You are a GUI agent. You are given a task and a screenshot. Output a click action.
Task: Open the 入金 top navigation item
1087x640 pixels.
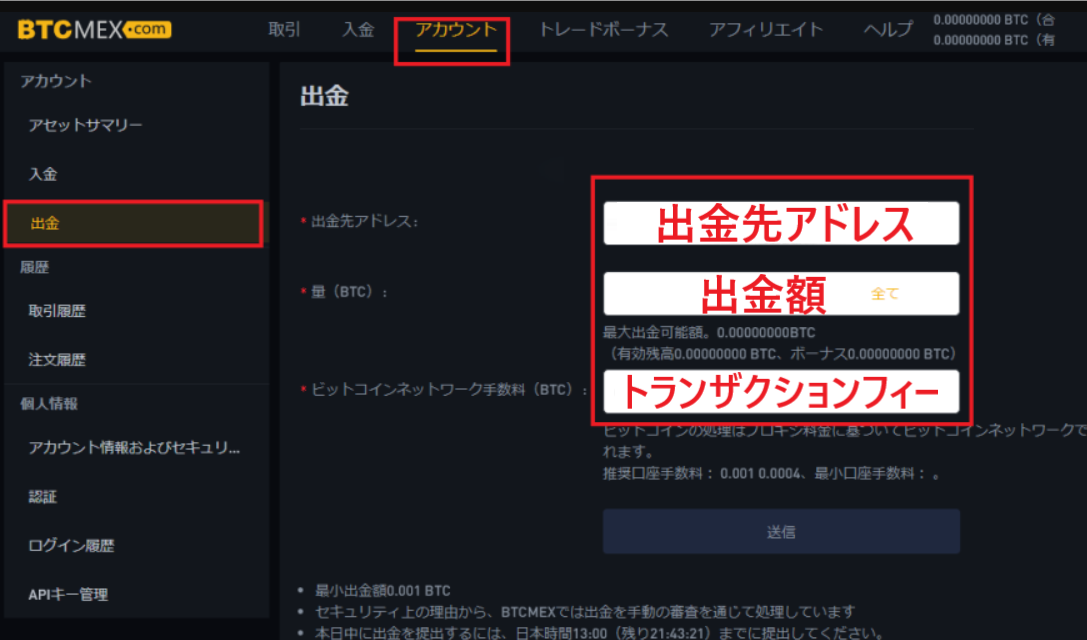tap(358, 29)
